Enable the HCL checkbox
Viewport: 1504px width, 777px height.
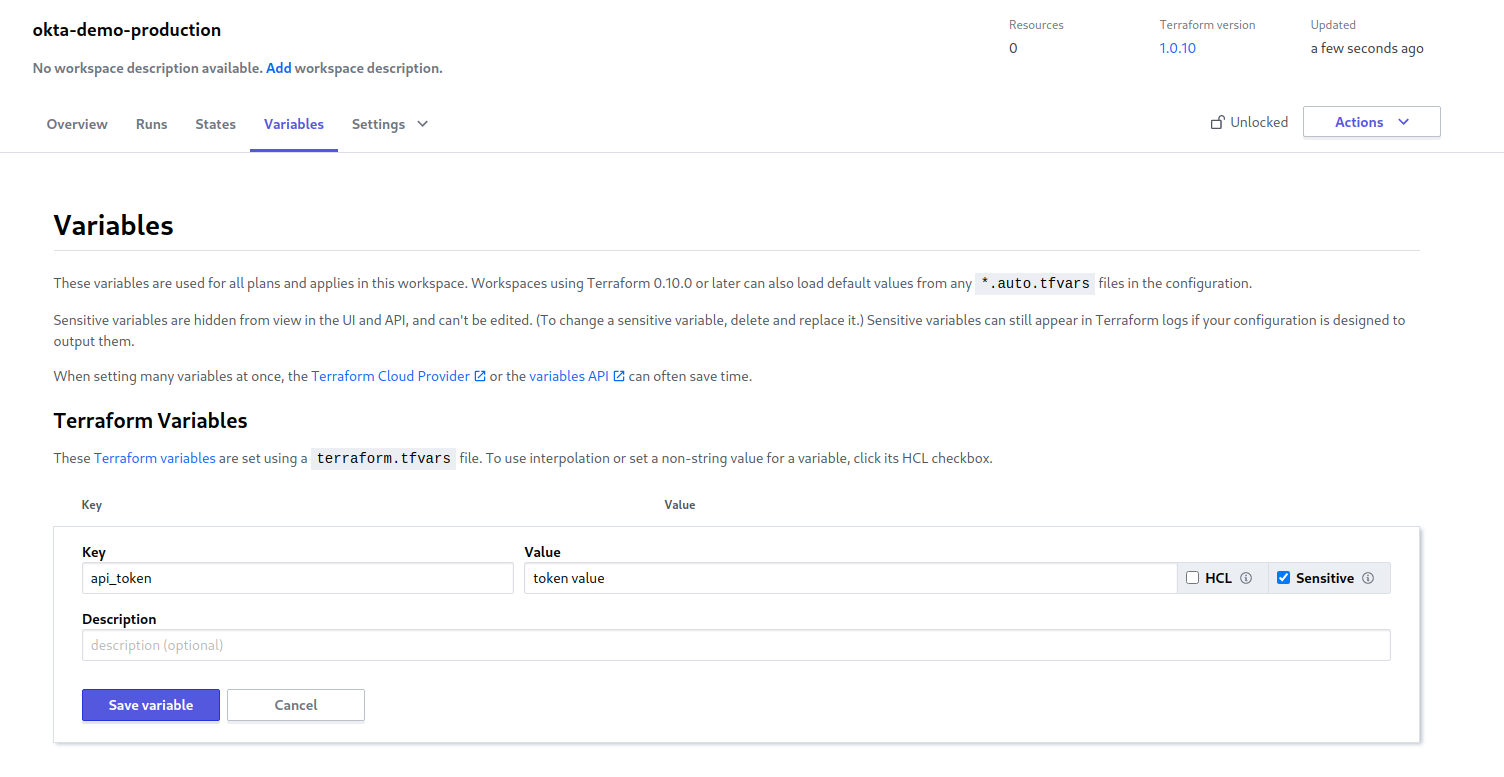[1192, 578]
